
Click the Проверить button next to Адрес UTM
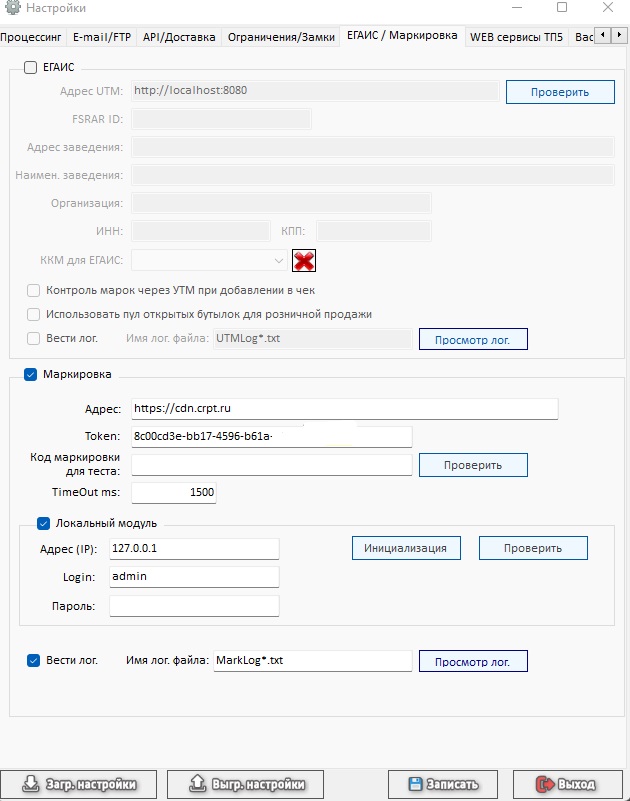tap(560, 92)
